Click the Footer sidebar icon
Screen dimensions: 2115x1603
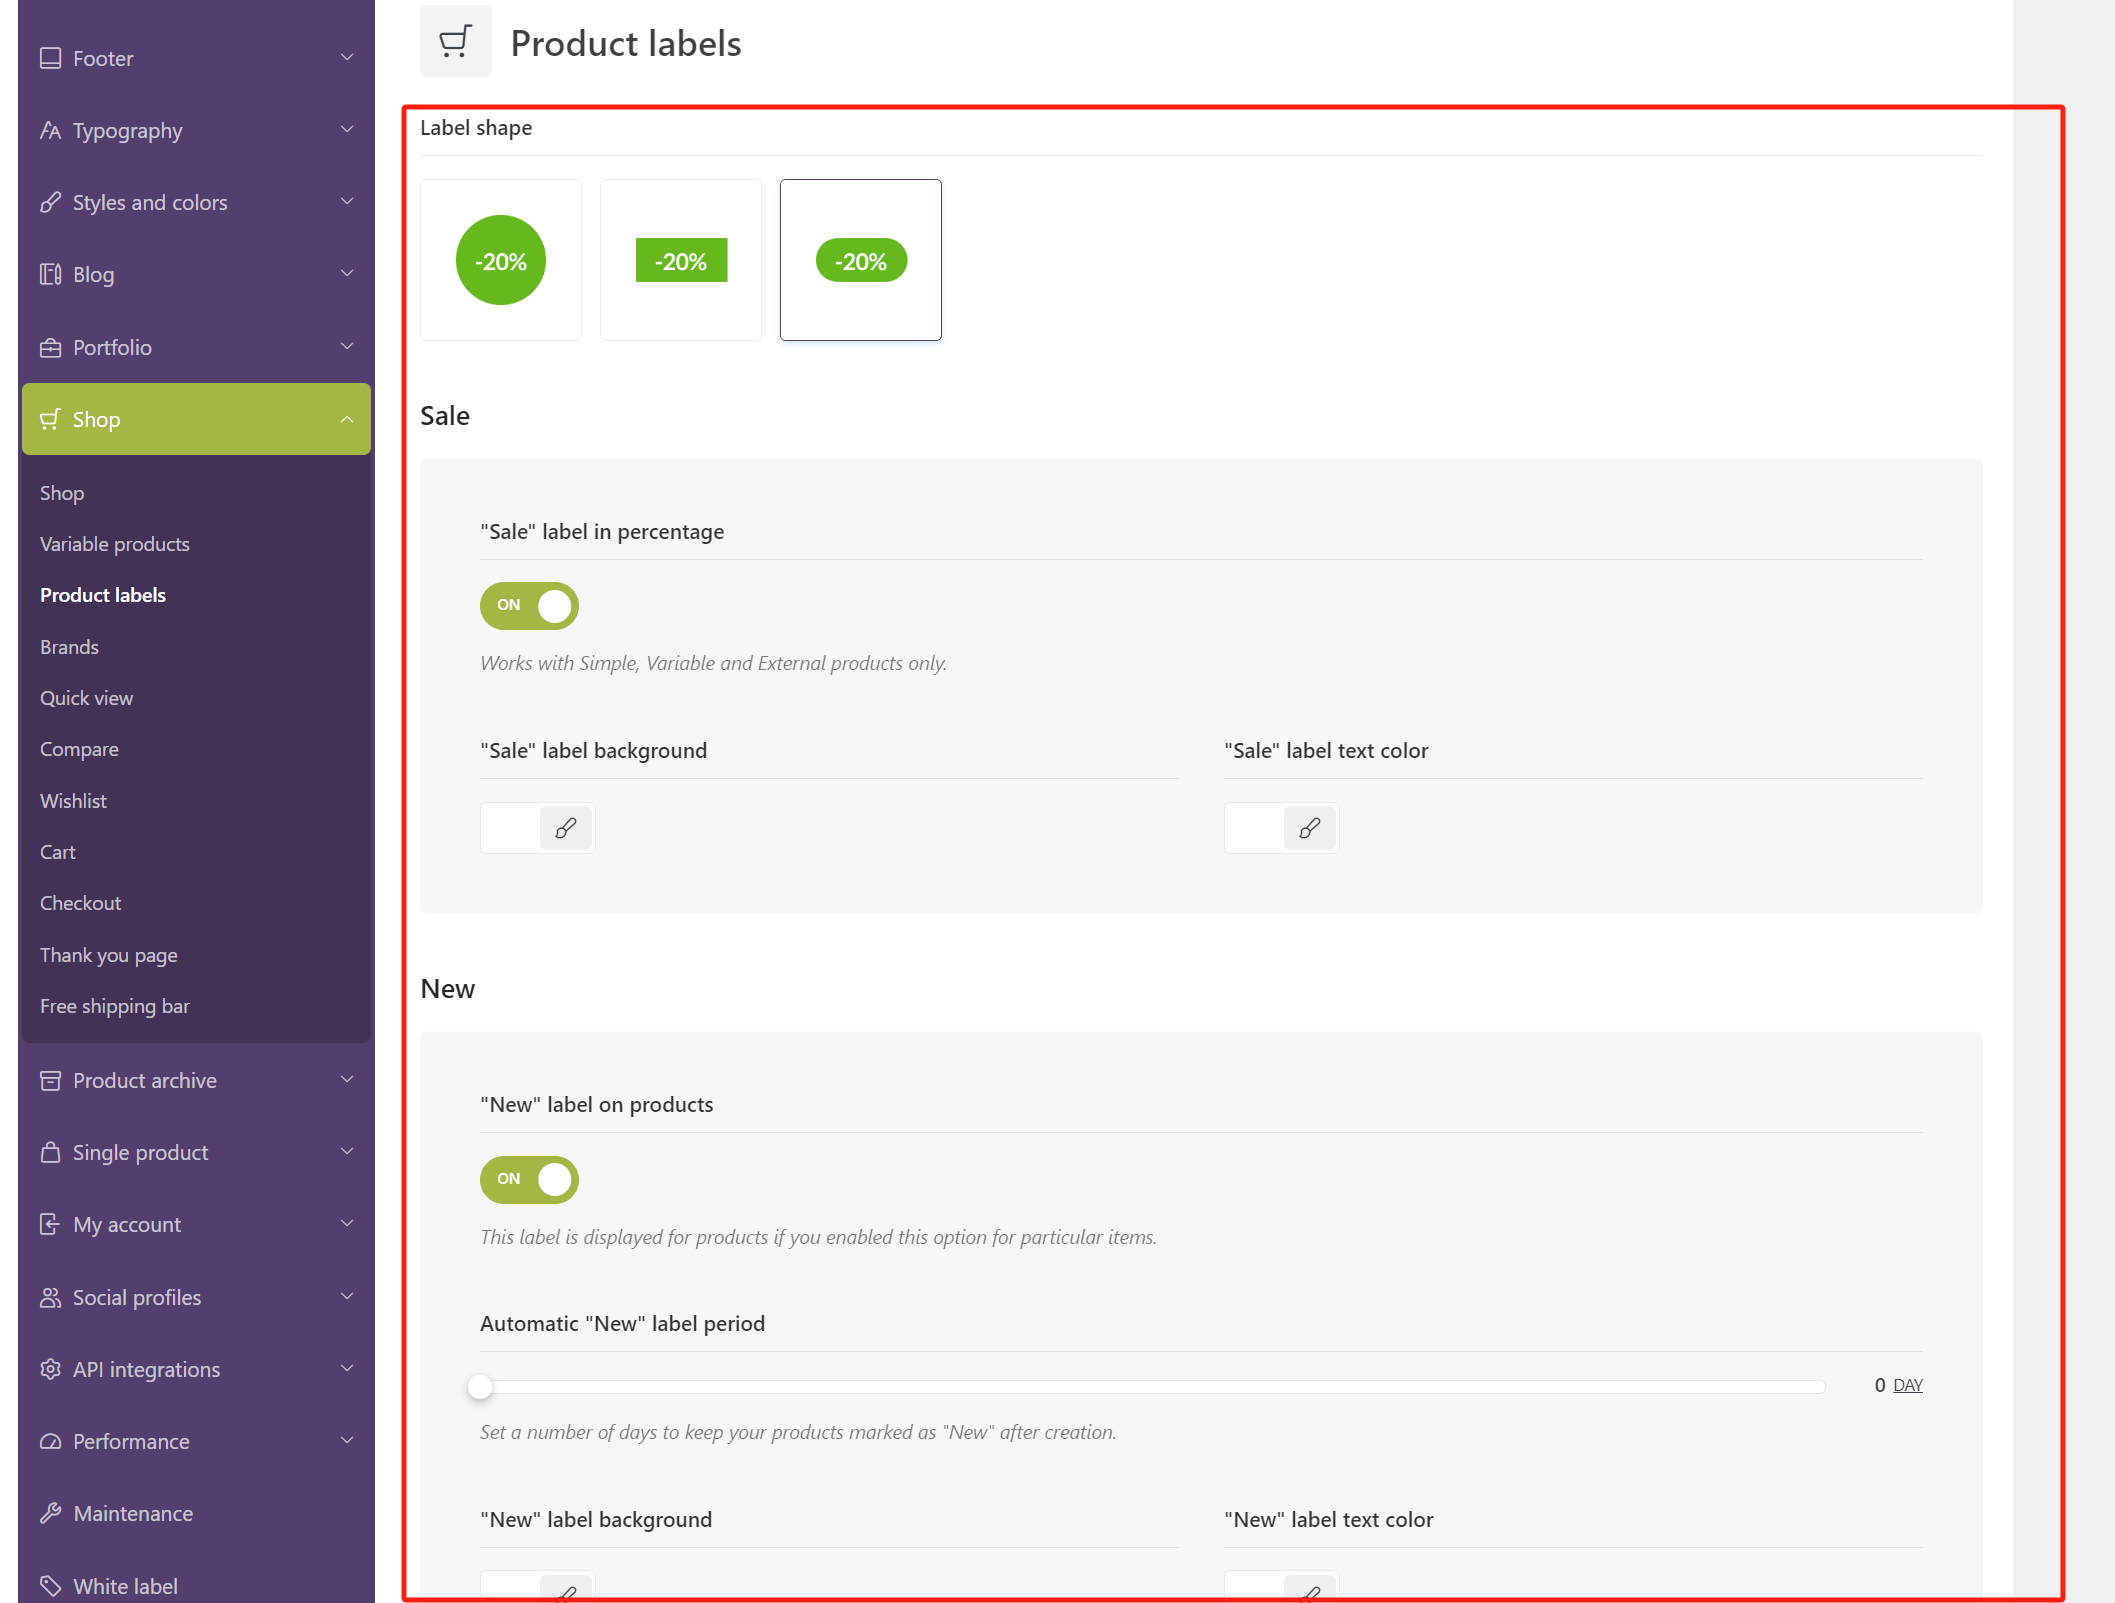click(50, 58)
